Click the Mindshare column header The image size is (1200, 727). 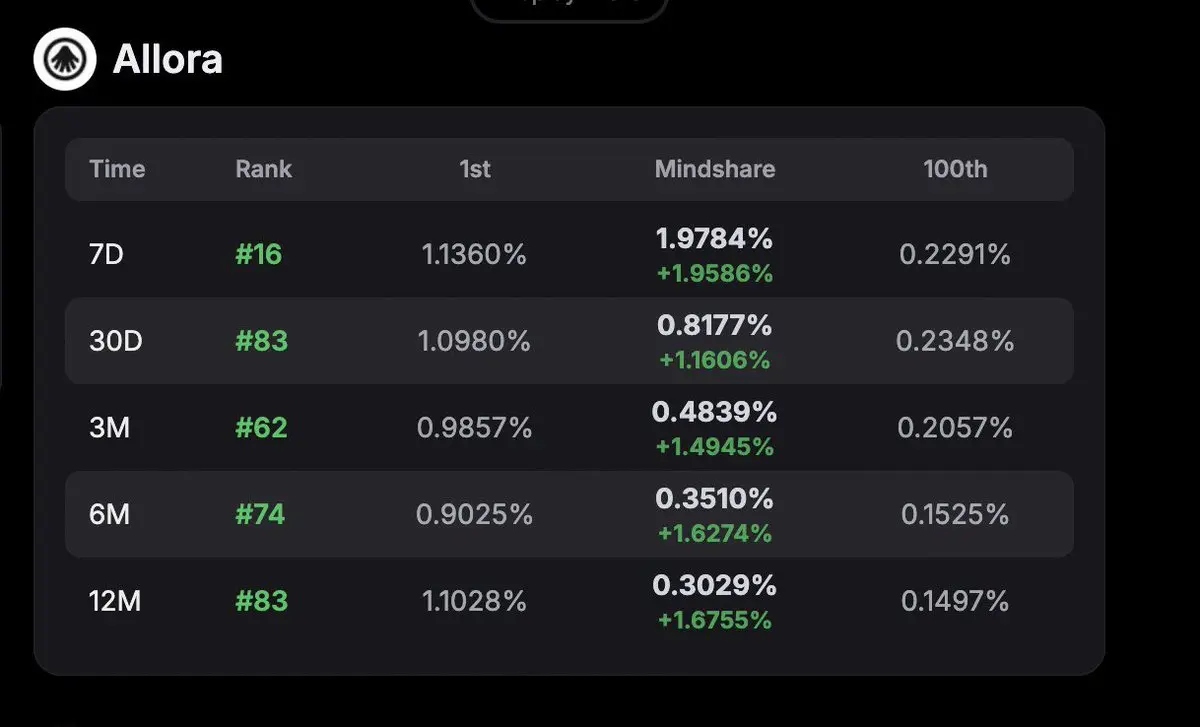[x=715, y=169]
